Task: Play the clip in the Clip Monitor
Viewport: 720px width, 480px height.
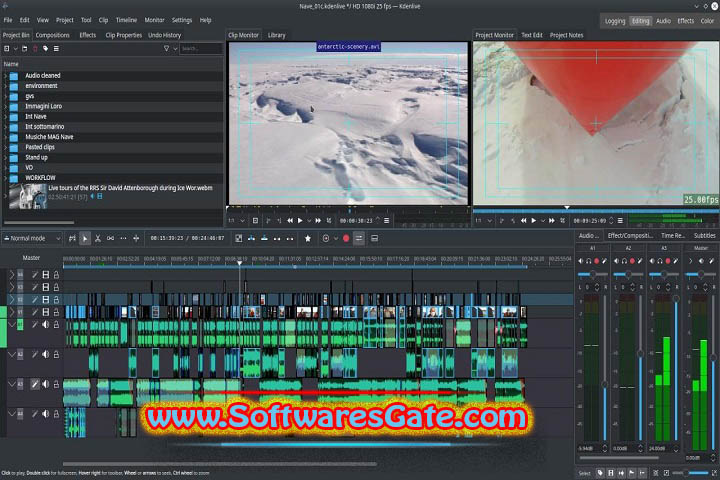Action: click(x=300, y=221)
